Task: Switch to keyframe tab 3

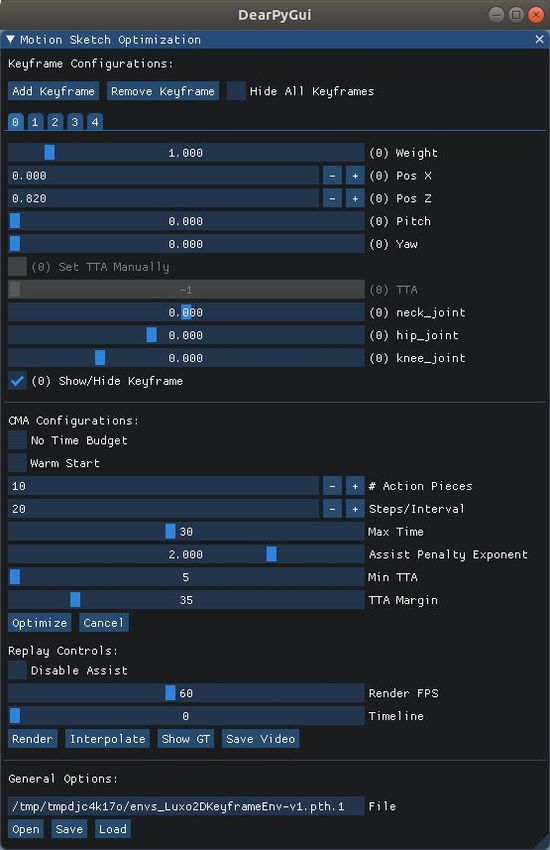Action: [75, 121]
